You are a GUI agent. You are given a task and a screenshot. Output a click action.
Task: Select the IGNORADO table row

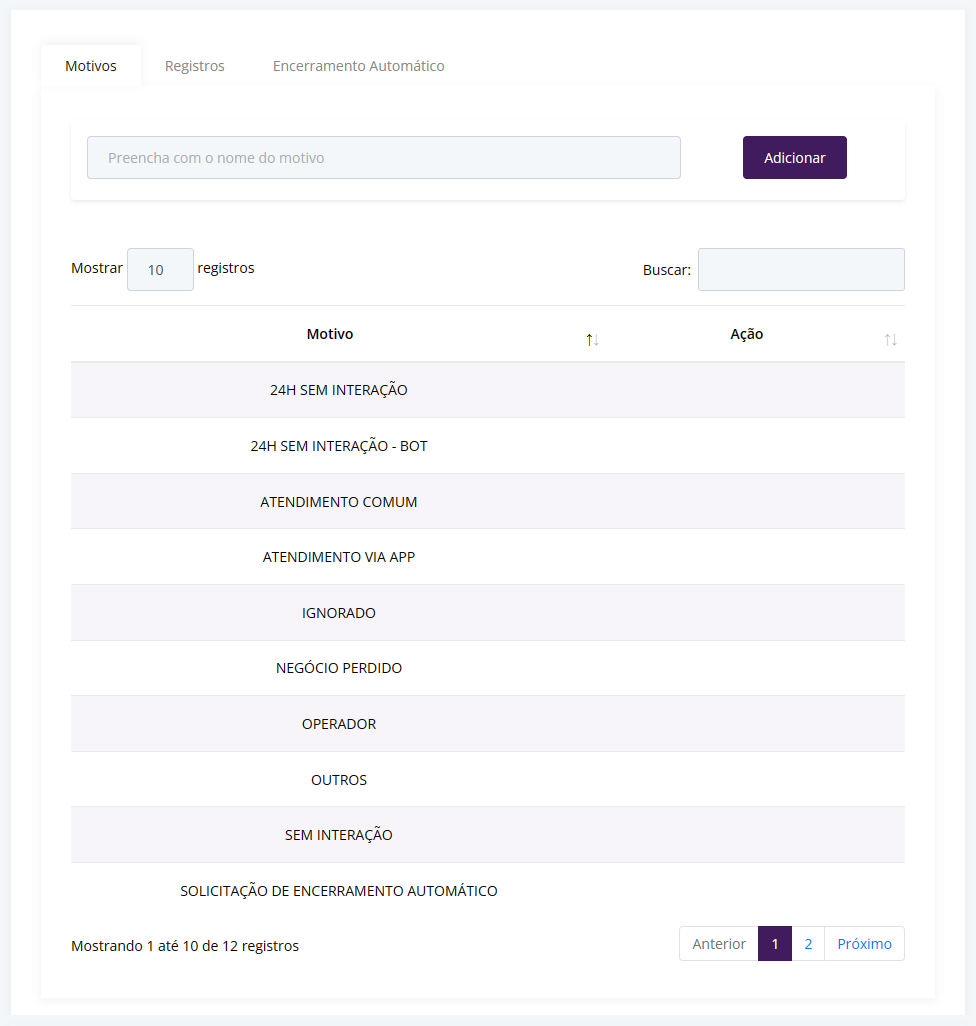487,612
